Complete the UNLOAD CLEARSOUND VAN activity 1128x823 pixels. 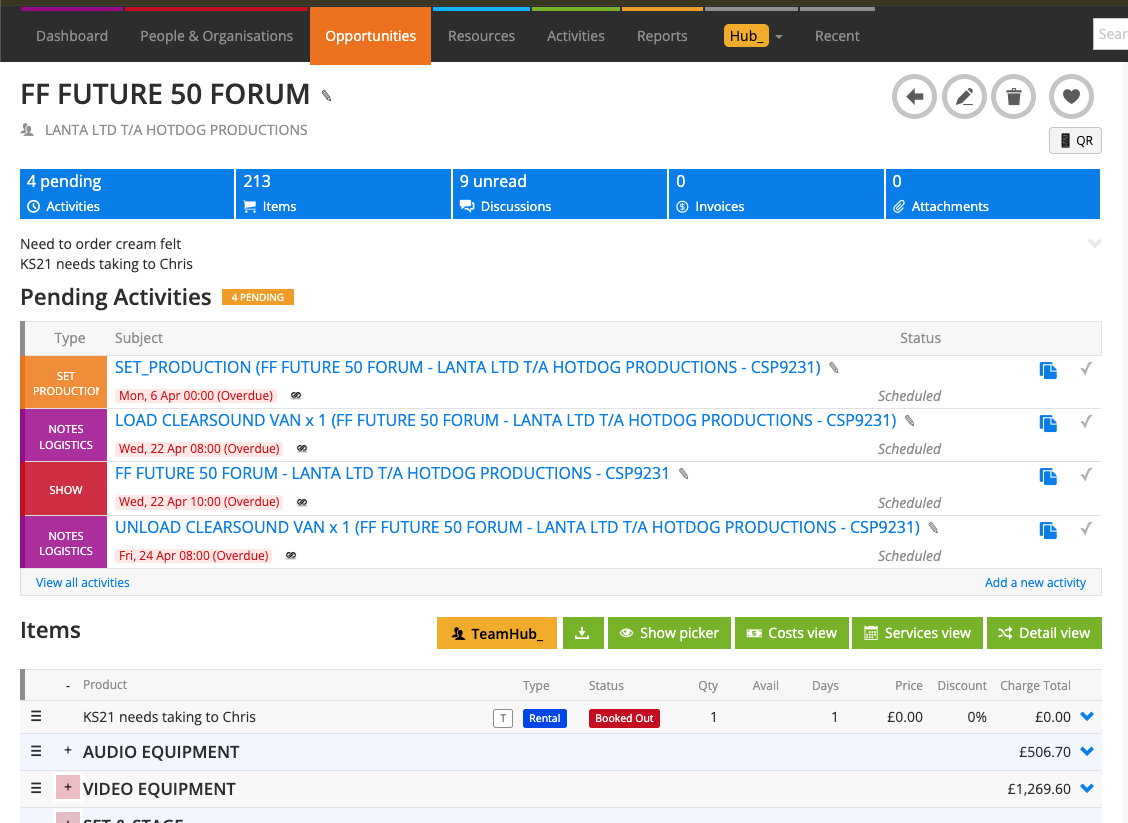pos(1087,528)
